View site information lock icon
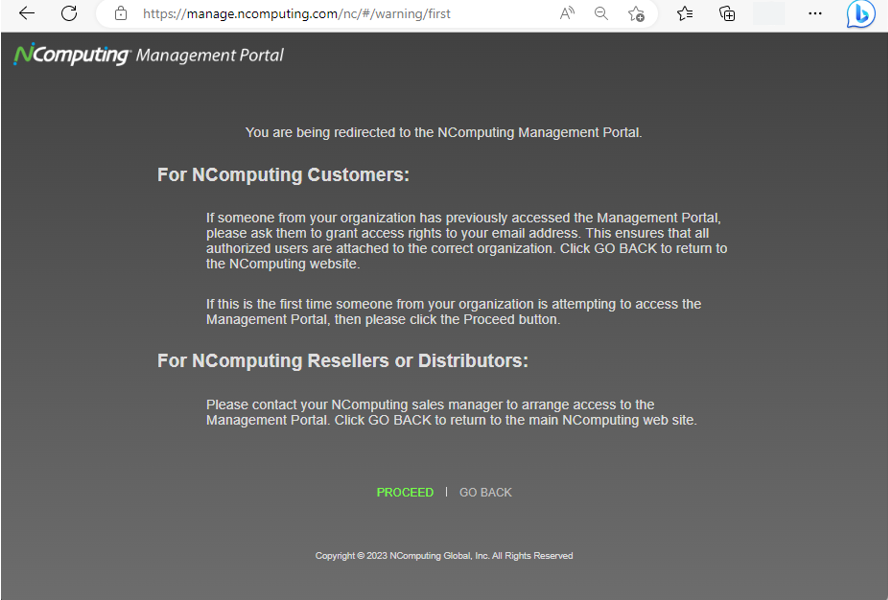Viewport: 888px width, 600px height. point(121,13)
